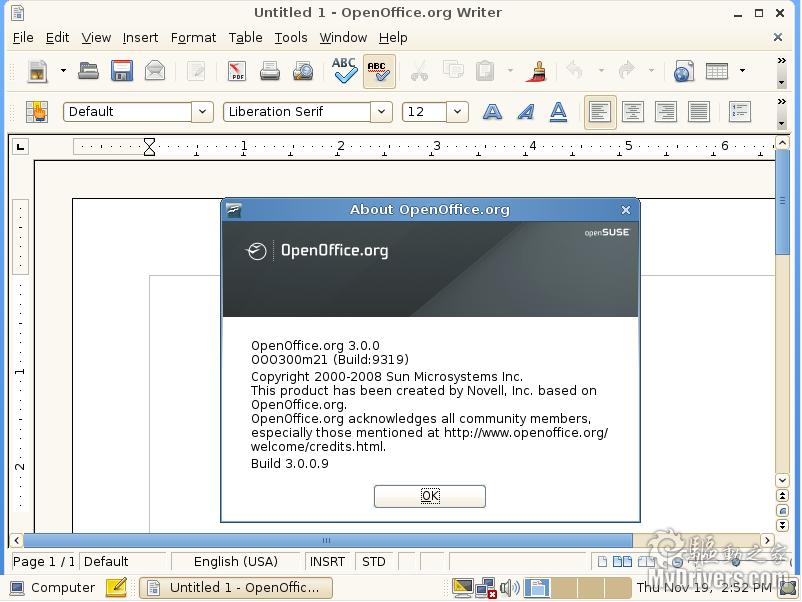Screen dimensions: 802x602
Task: Insert a Table with grid icon
Action: [717, 71]
